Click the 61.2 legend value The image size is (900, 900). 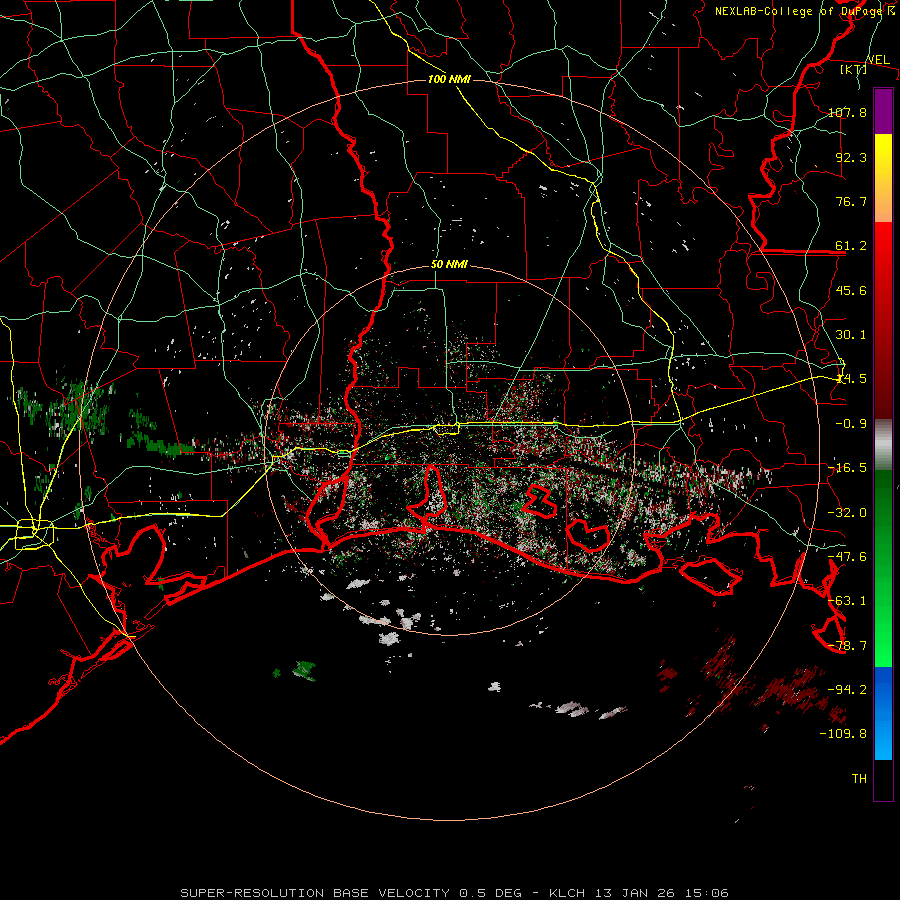click(x=851, y=246)
